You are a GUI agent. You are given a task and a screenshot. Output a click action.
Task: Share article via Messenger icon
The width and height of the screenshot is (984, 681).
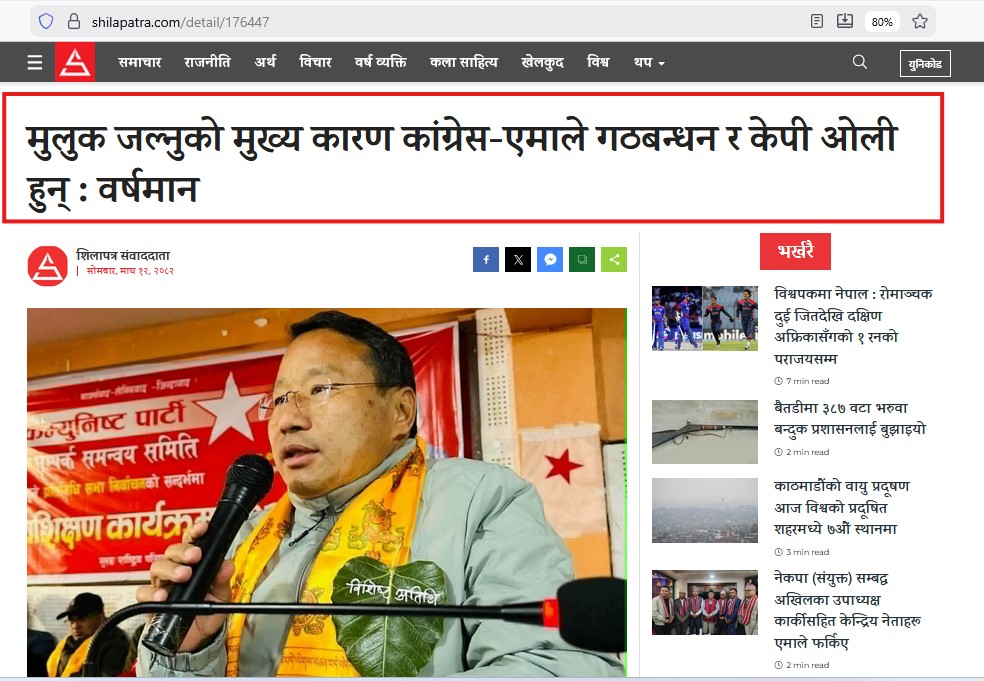550,260
